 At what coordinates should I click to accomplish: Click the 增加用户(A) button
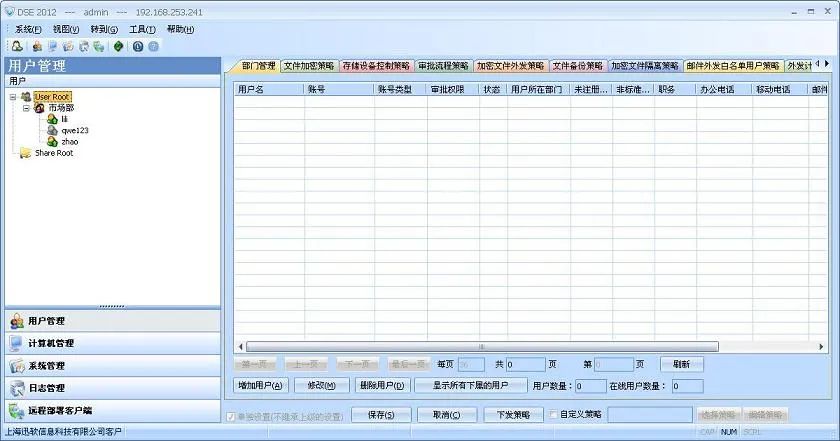click(x=260, y=385)
